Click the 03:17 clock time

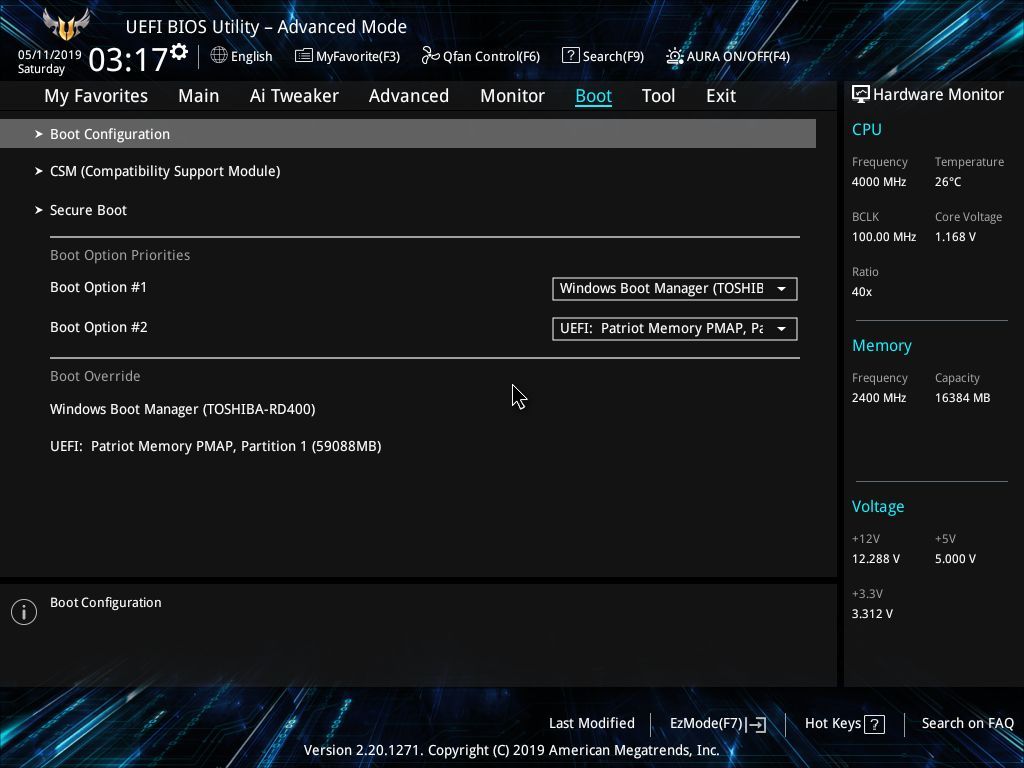pos(128,60)
